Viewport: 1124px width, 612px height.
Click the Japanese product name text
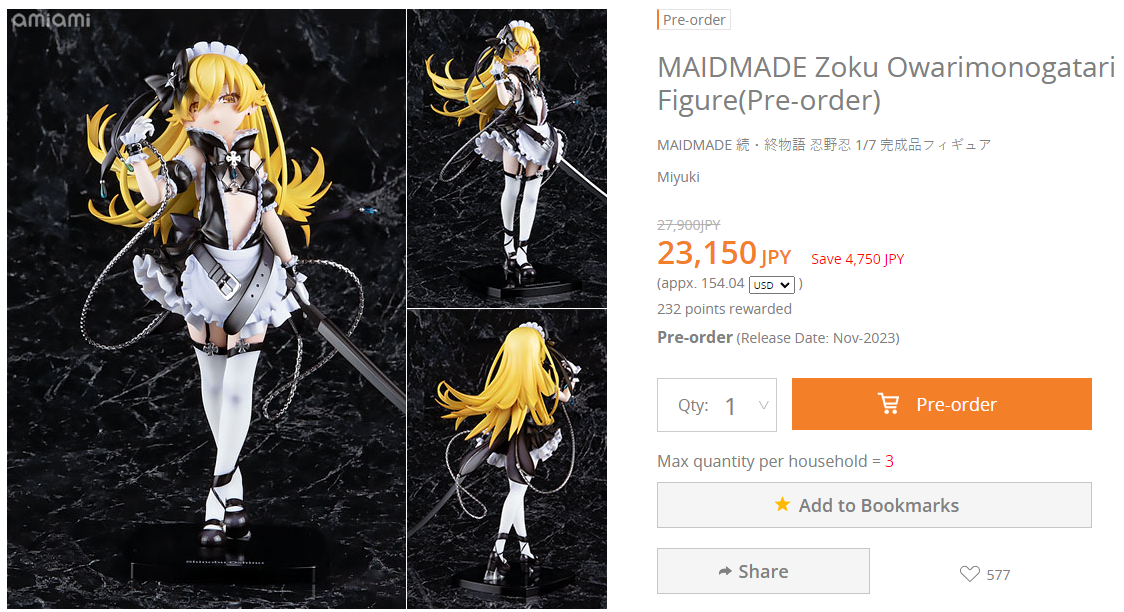pos(824,145)
